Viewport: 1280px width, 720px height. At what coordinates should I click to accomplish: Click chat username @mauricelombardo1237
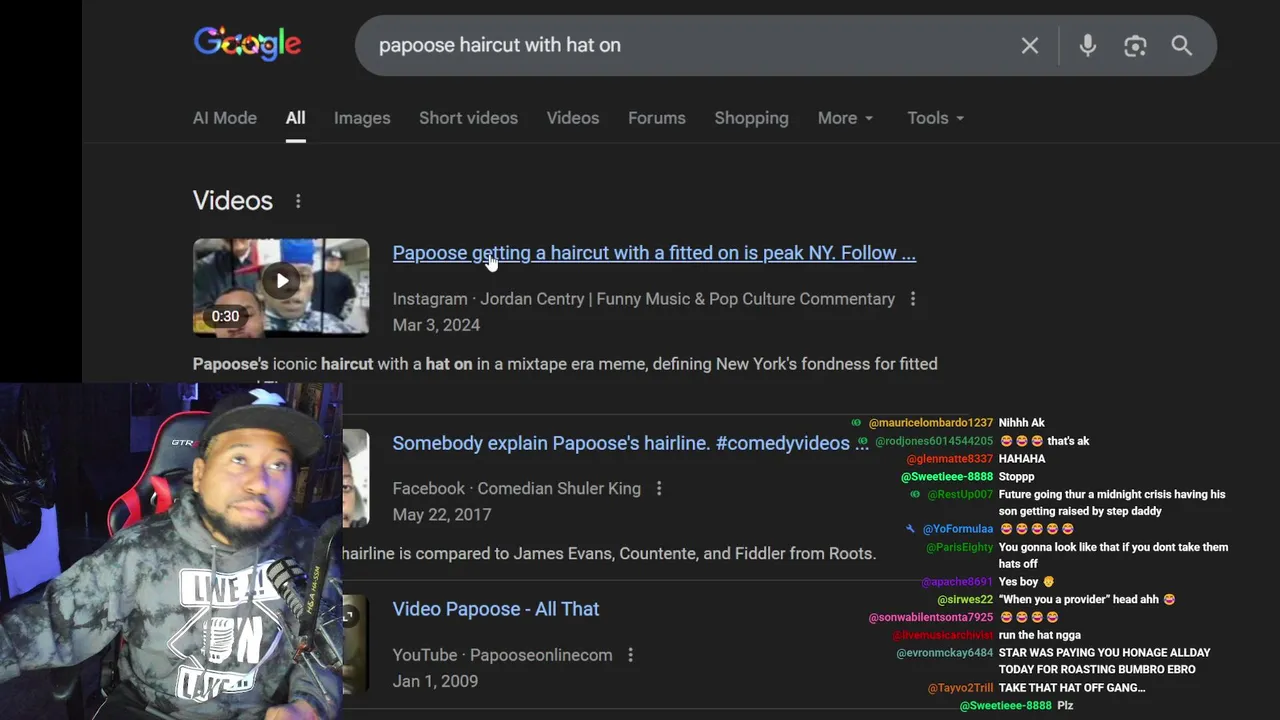click(931, 423)
